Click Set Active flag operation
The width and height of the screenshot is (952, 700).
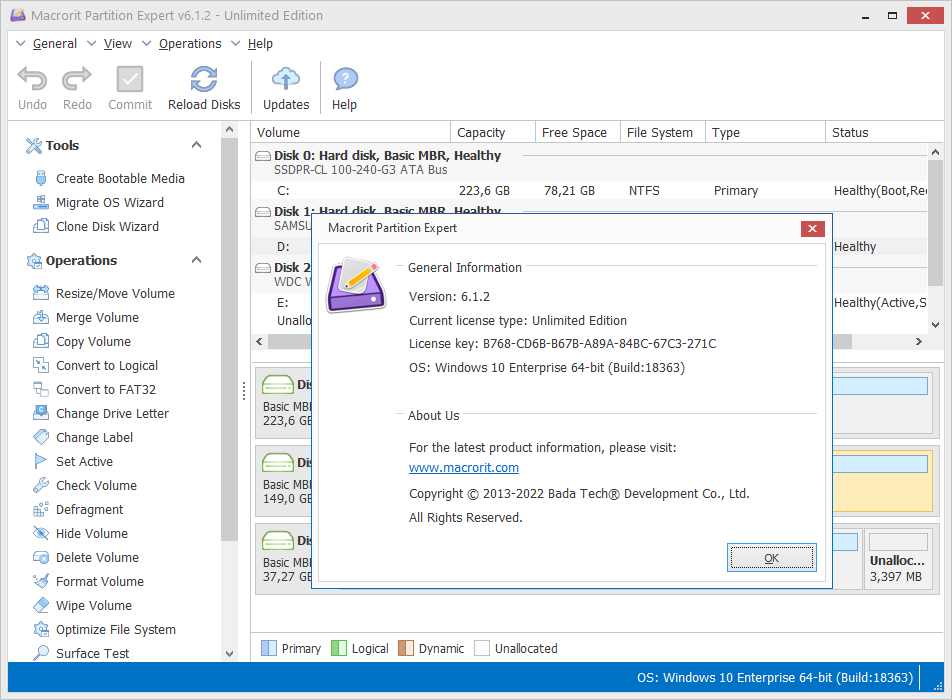84,461
